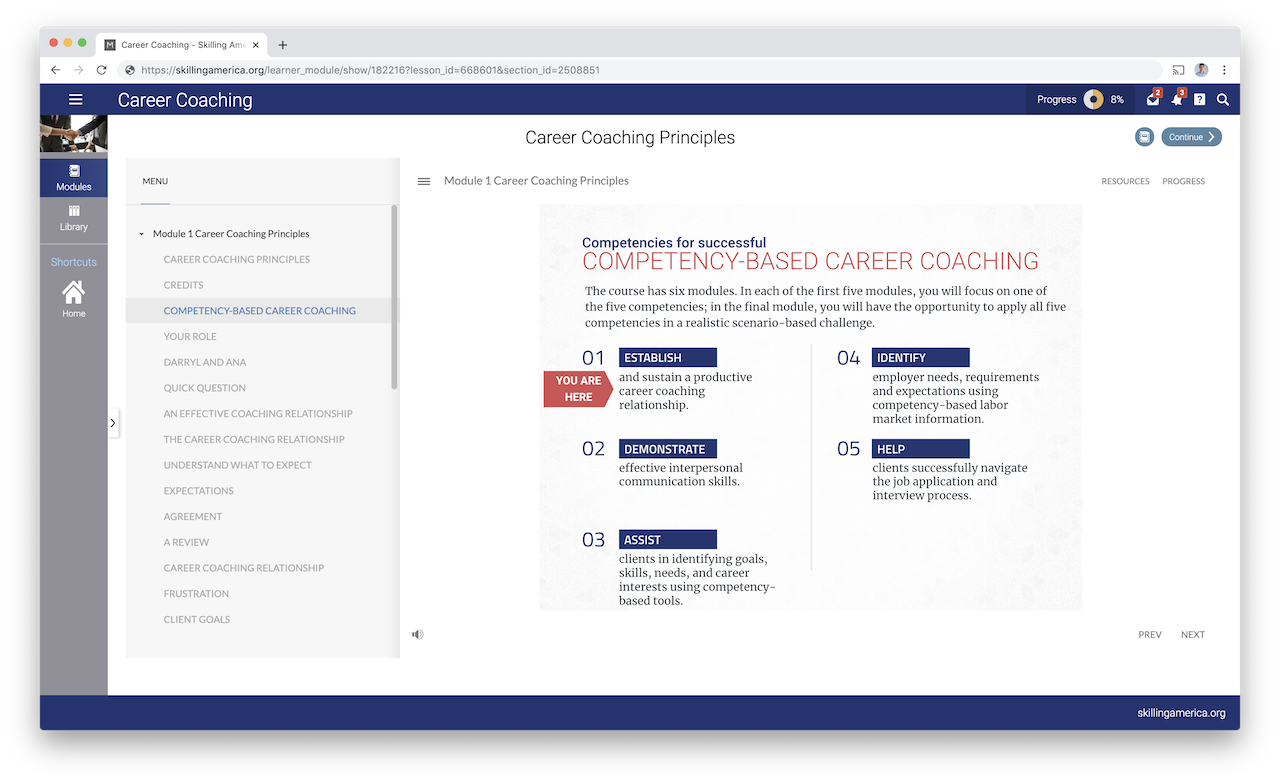Mute the lesson audio speaker icon
Image resolution: width=1280 pixels, height=783 pixels.
point(417,633)
